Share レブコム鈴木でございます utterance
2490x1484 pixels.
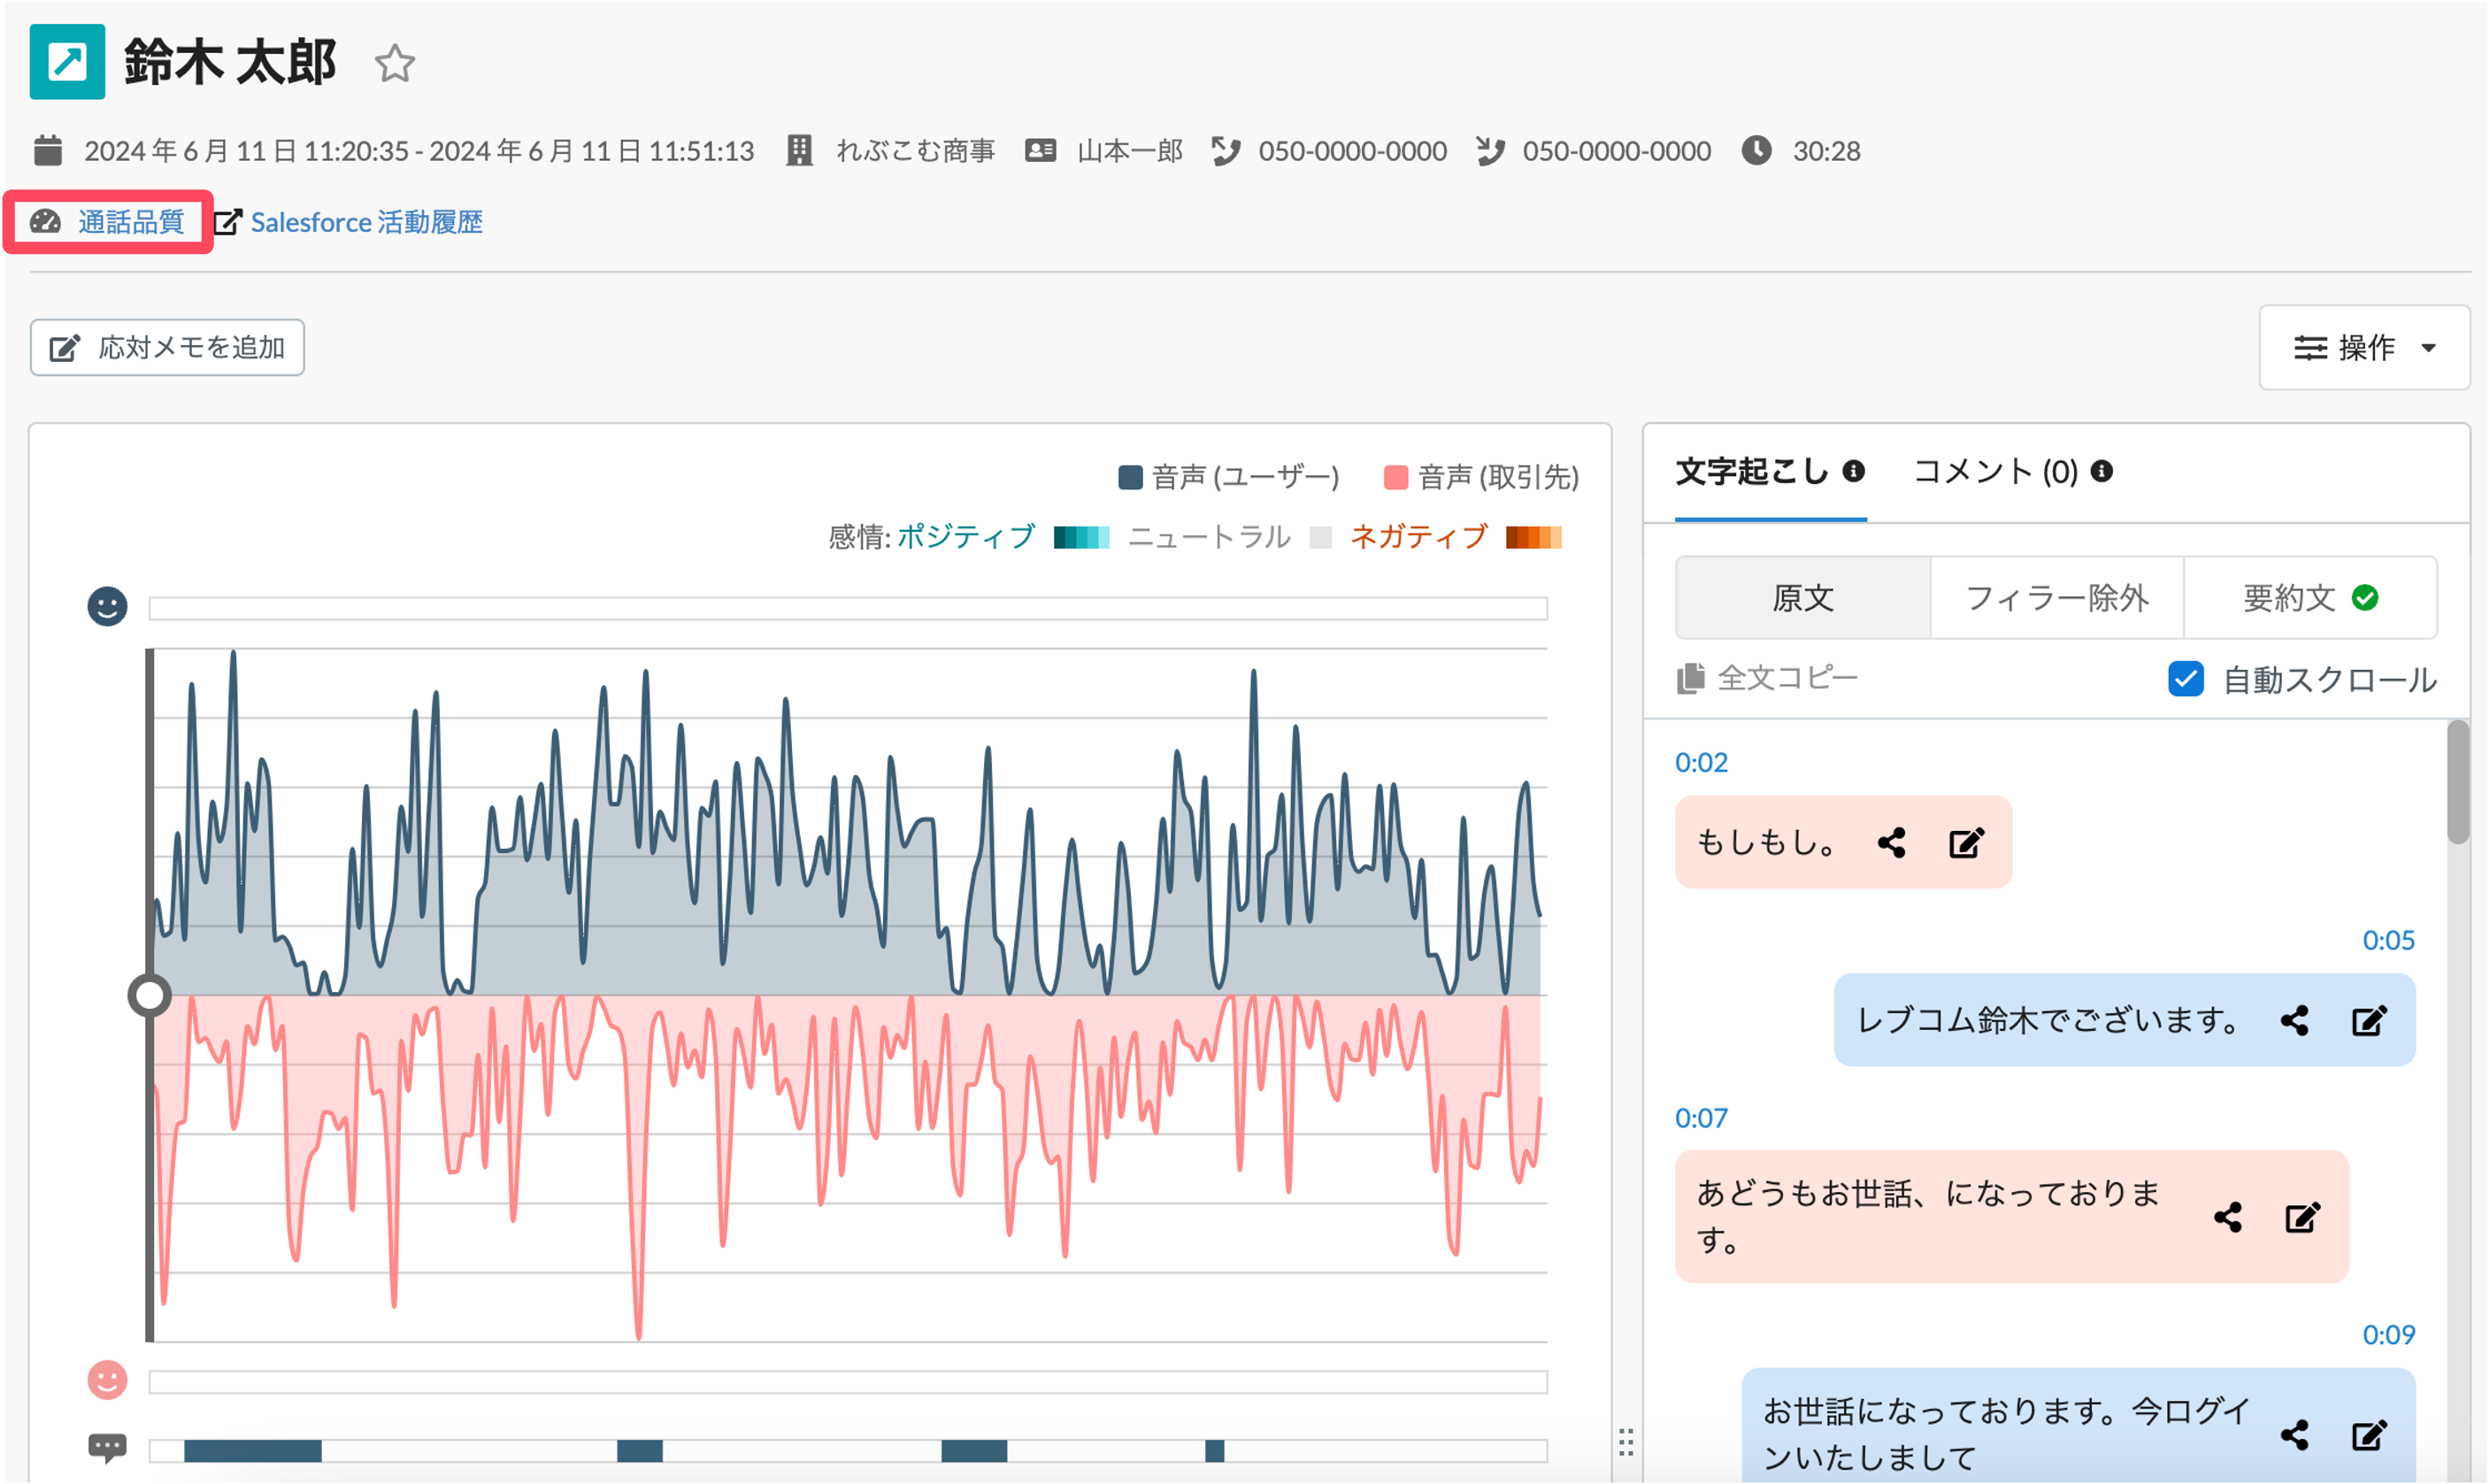pos(2294,1021)
